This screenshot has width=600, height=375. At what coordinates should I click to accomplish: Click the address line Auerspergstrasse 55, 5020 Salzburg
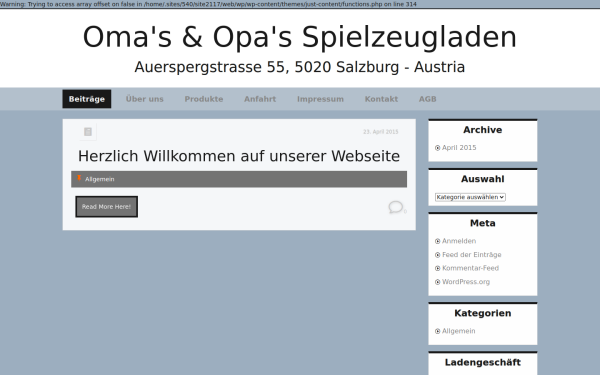(x=300, y=67)
